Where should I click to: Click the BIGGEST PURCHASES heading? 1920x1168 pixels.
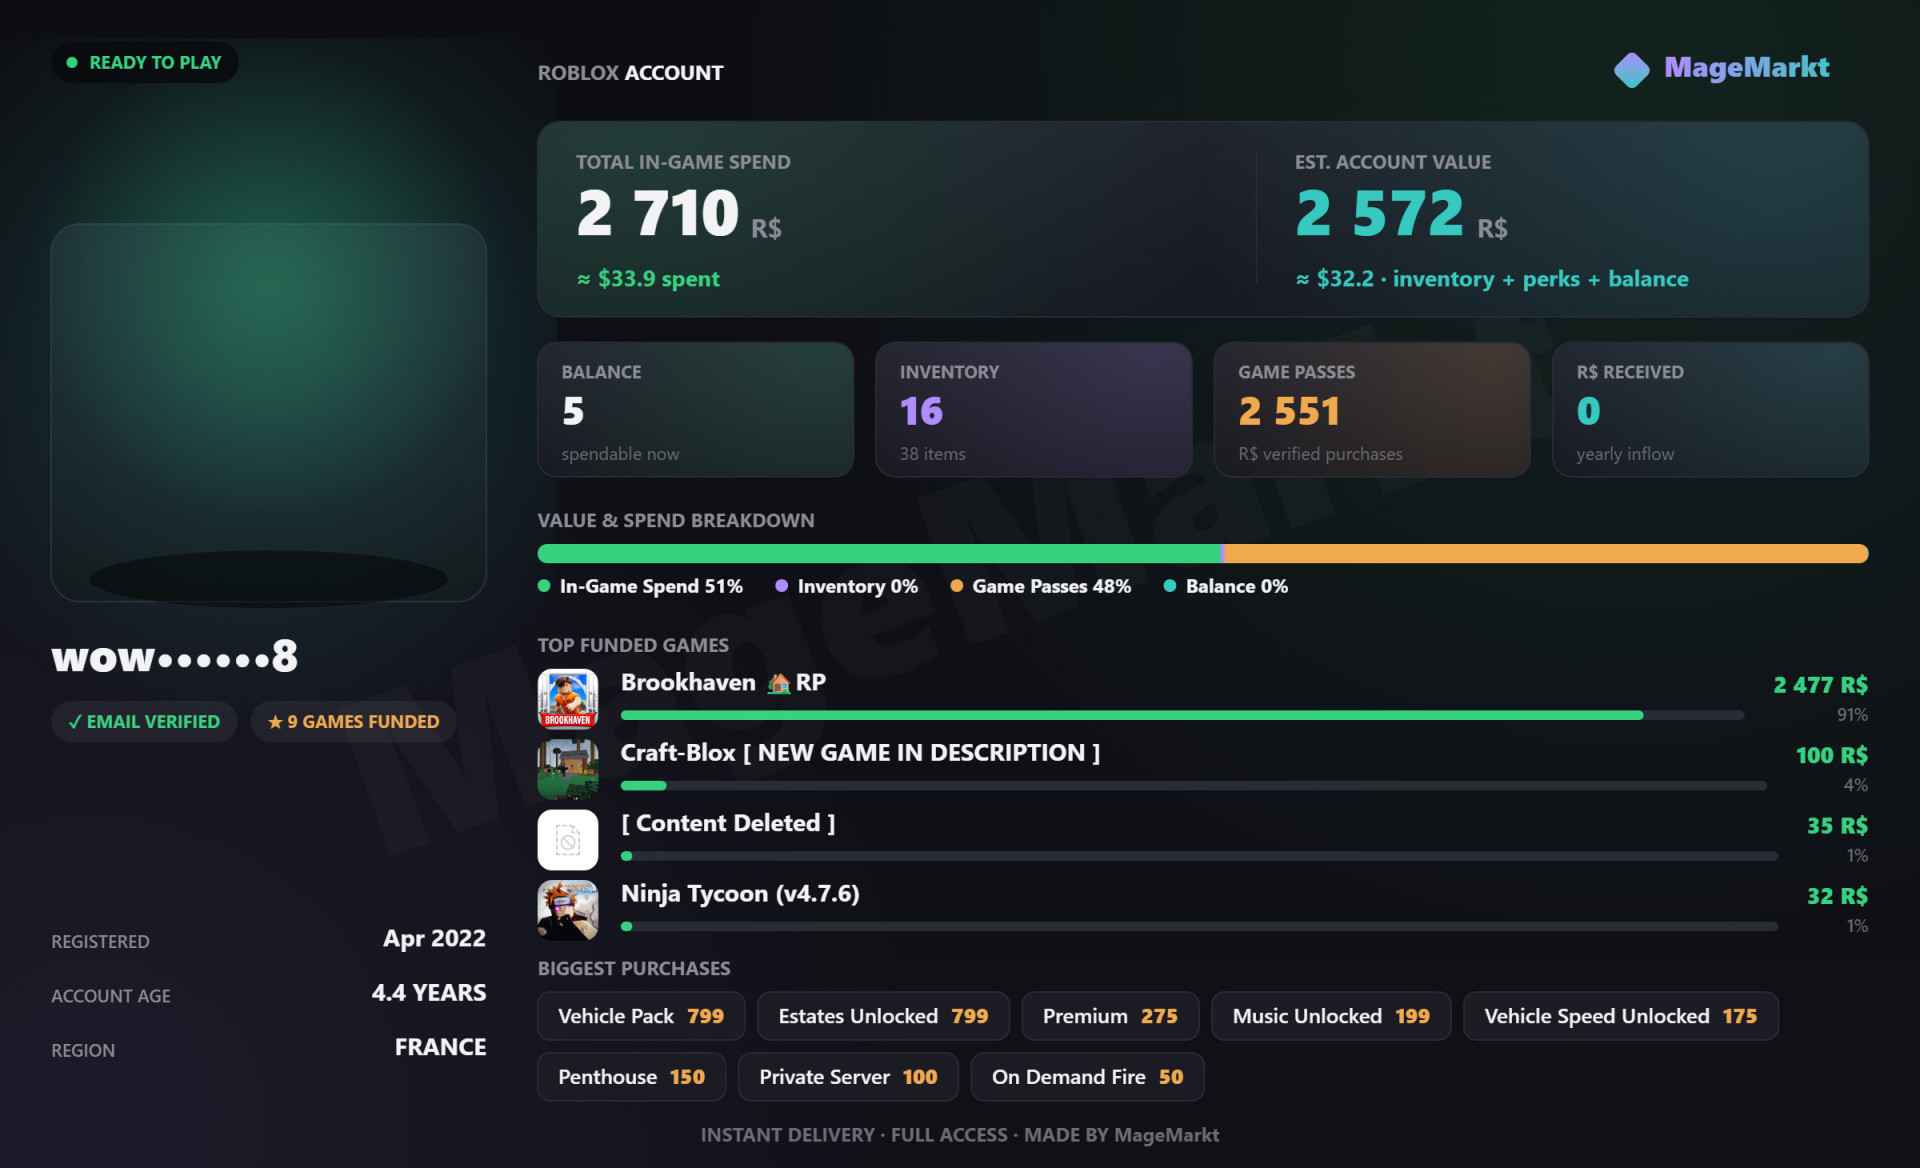click(x=634, y=968)
